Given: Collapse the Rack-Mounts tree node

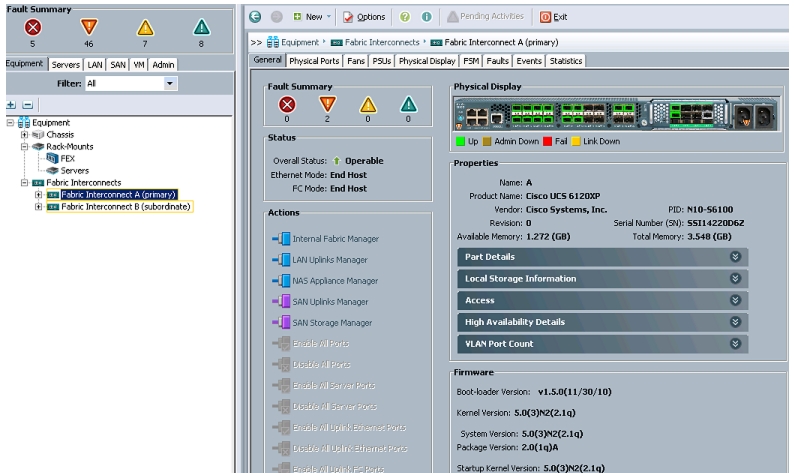Looking at the screenshot, I should click(x=24, y=146).
